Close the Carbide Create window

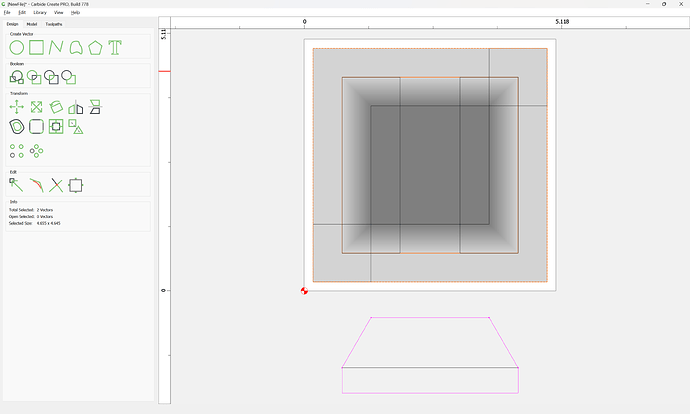coord(681,4)
